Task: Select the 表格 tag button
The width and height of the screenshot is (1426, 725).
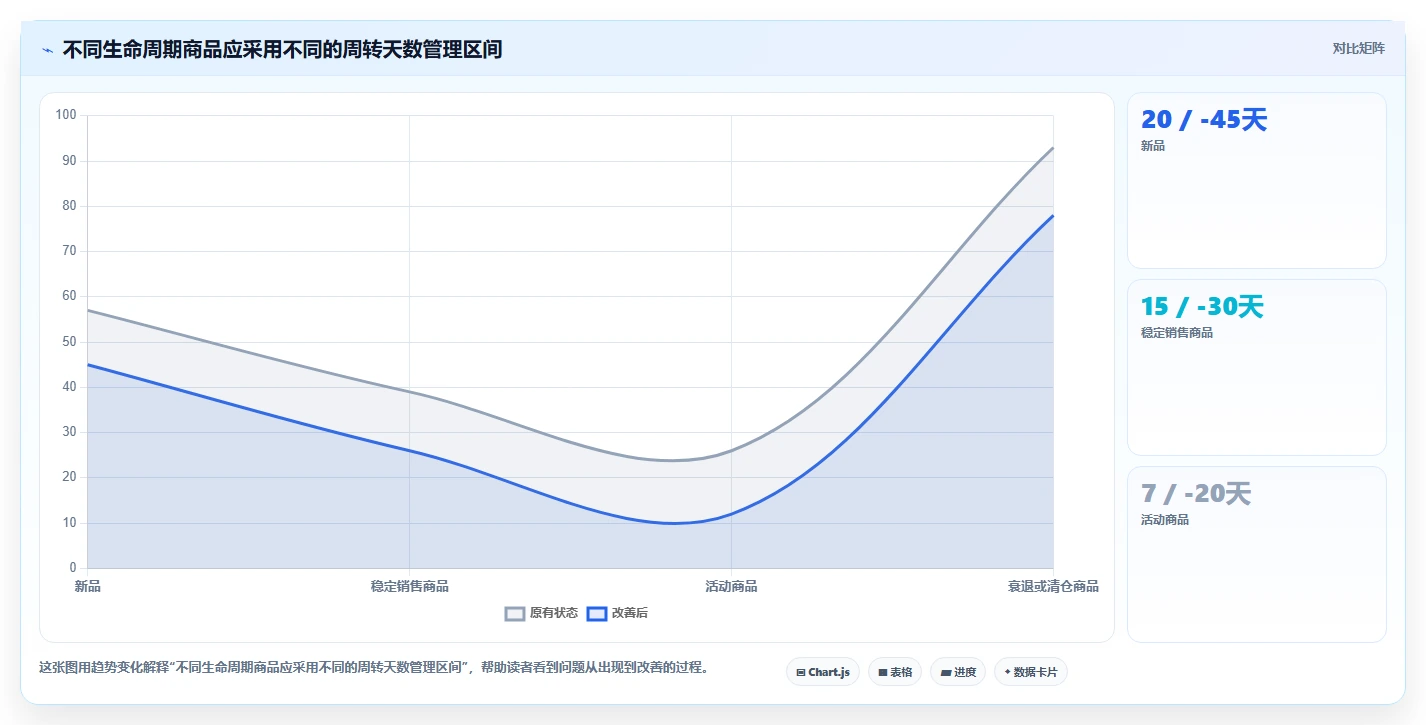Action: click(895, 672)
